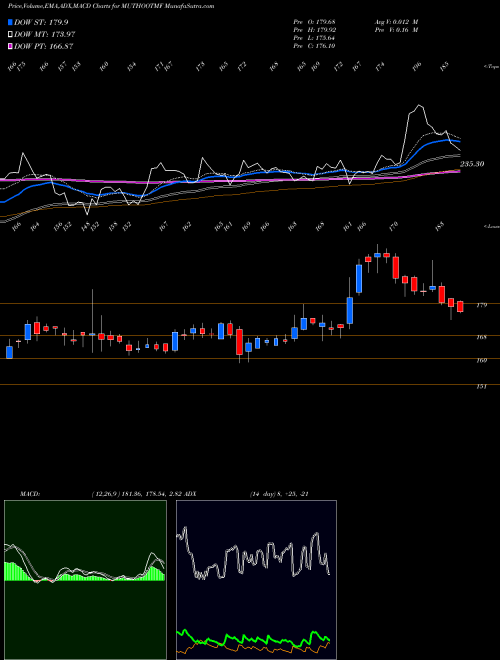Click the blue DOW ST legend swatch
Viewport: 500px width, 660px height.
click(x=10, y=22)
